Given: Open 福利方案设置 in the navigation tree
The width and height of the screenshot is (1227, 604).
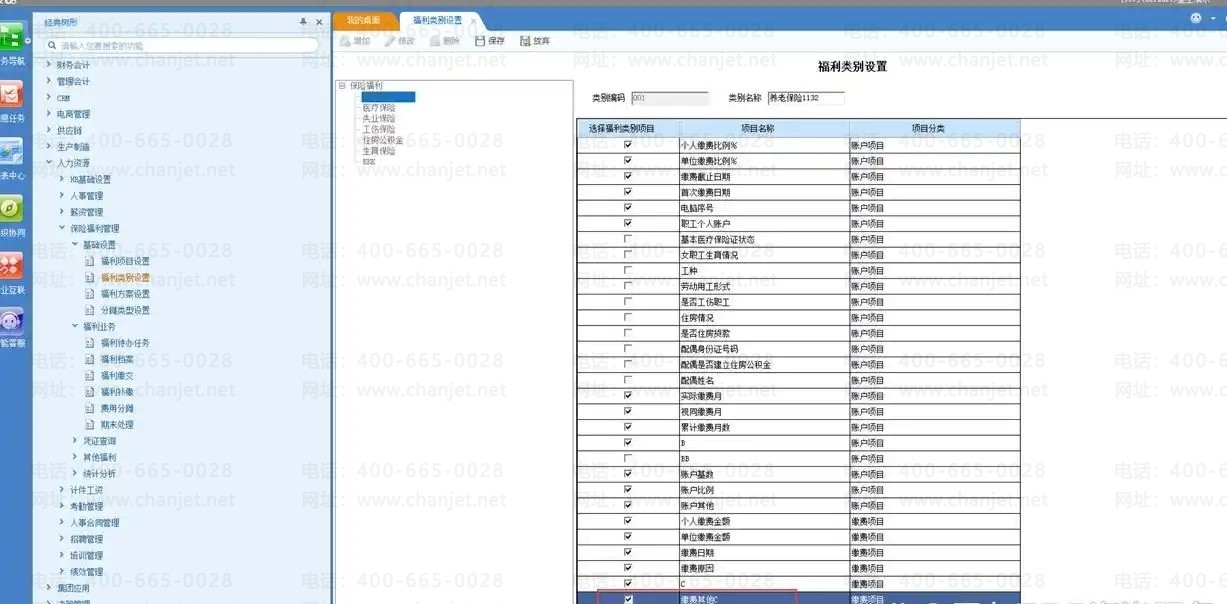Looking at the screenshot, I should pyautogui.click(x=125, y=294).
